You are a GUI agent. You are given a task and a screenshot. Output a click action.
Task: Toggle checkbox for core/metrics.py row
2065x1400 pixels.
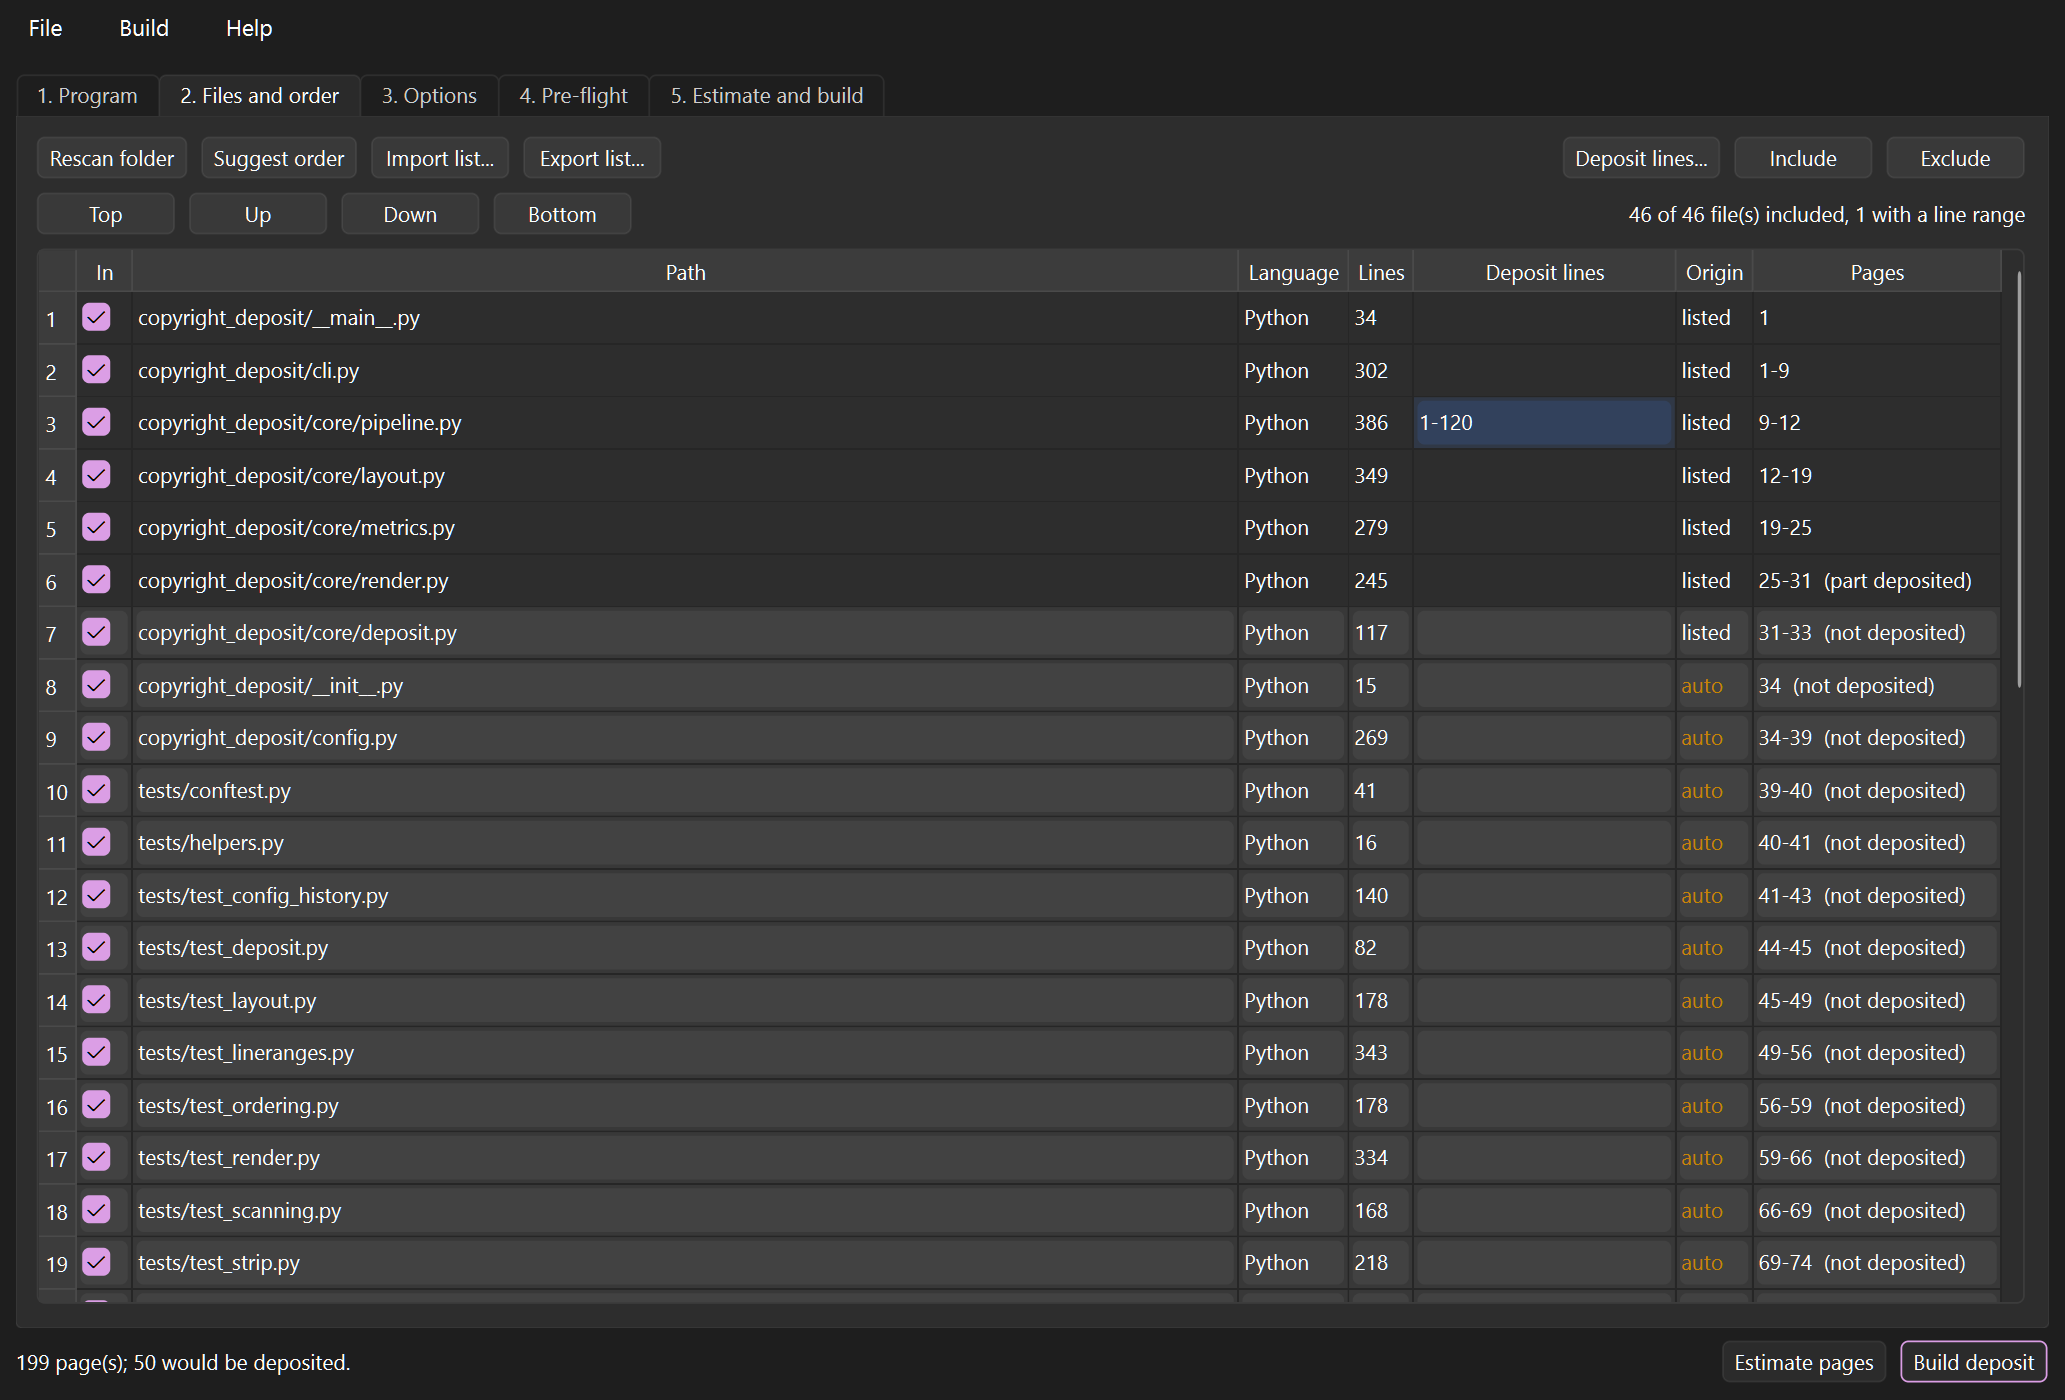[96, 527]
